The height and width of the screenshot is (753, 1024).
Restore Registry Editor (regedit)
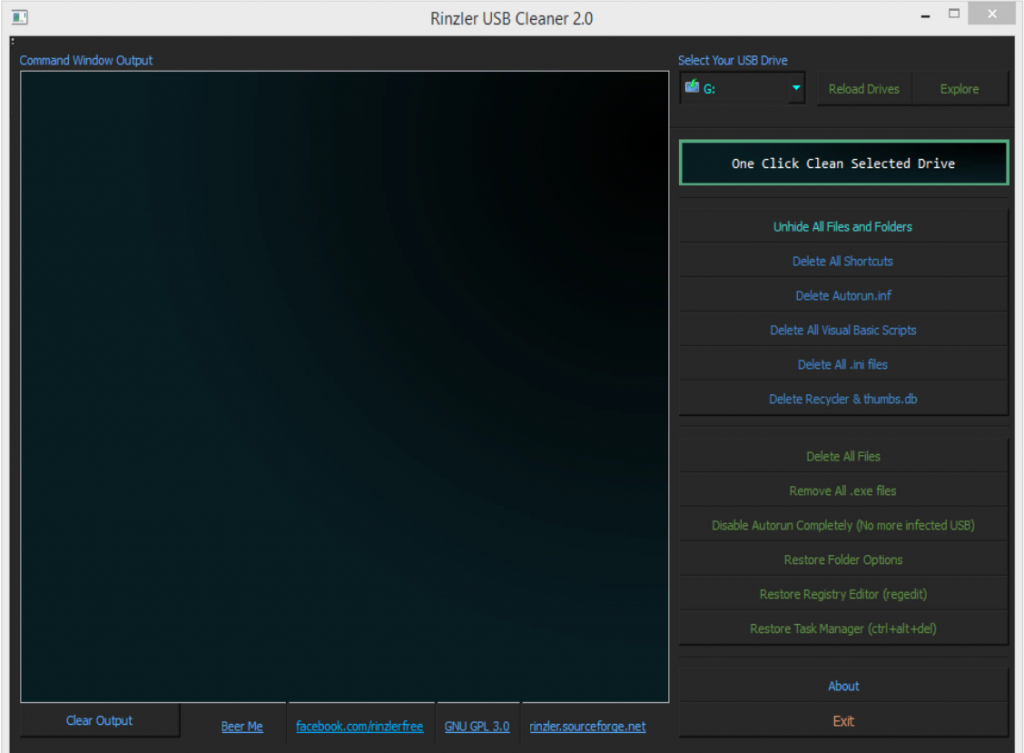(843, 594)
